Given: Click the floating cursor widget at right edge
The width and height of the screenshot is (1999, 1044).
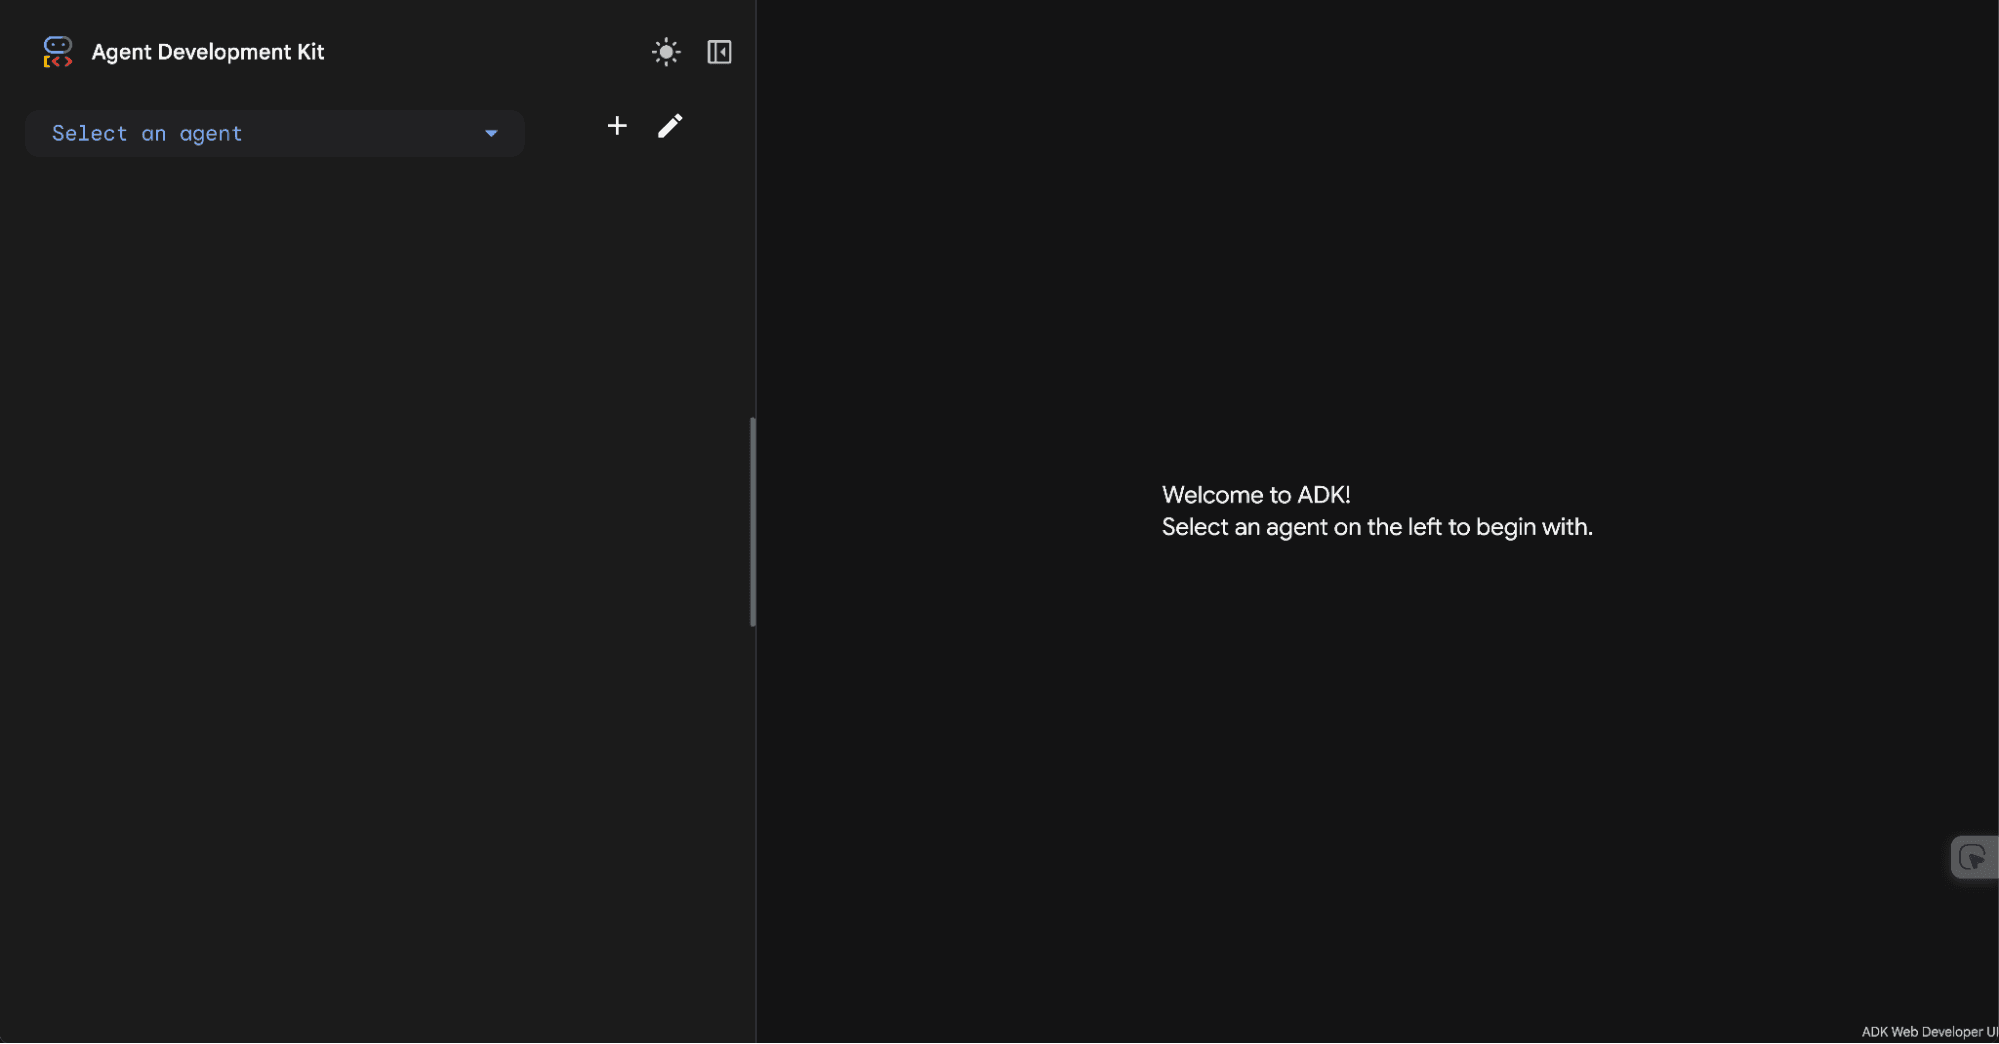Looking at the screenshot, I should tap(1974, 858).
